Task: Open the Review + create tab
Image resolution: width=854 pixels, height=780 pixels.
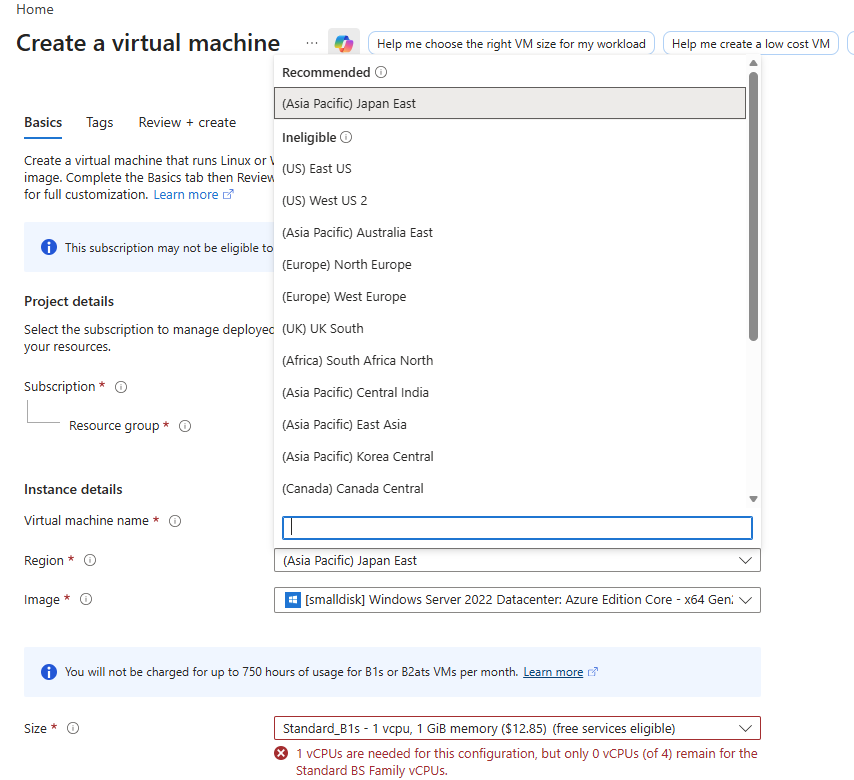Action: coord(187,123)
